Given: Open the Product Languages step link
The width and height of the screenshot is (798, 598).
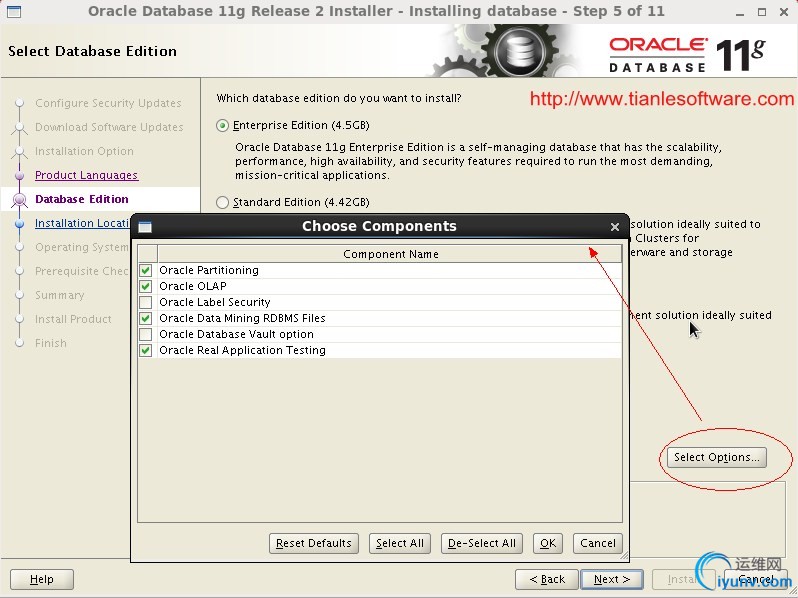Looking at the screenshot, I should [x=87, y=175].
